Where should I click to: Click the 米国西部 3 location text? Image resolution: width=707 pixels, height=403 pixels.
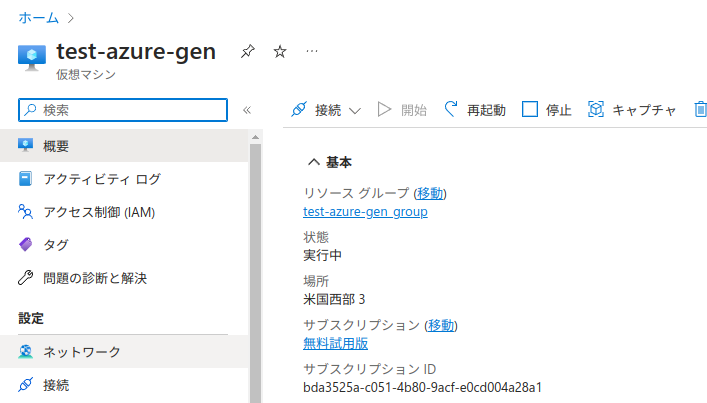[334, 299]
